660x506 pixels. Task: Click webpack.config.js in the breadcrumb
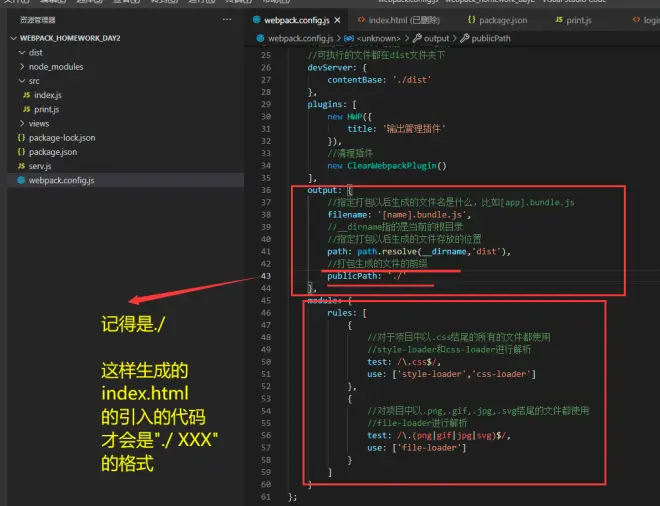pos(301,38)
